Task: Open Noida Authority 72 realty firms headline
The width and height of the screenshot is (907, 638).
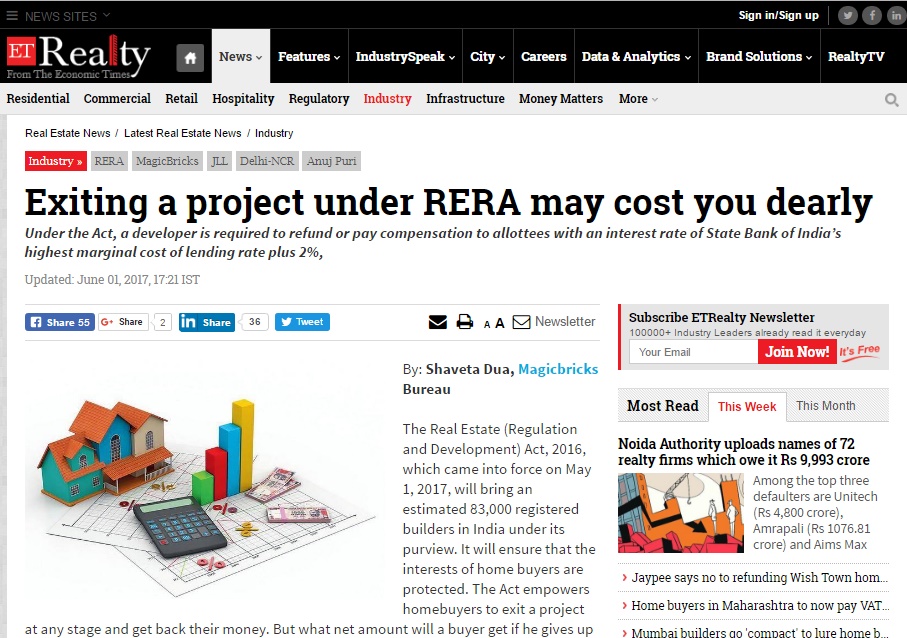Action: 743,452
